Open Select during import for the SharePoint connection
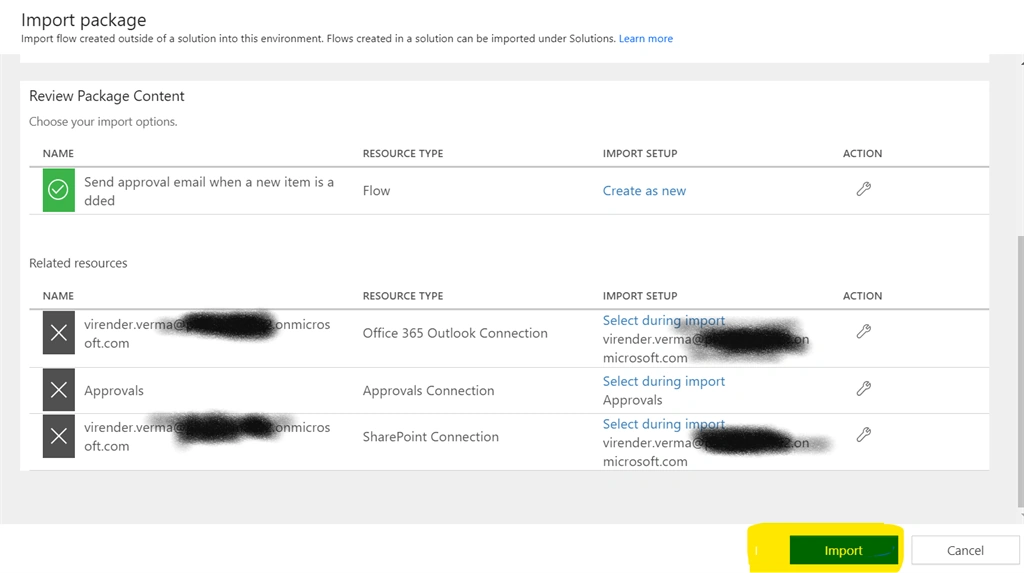The height and width of the screenshot is (577, 1024). [x=664, y=424]
